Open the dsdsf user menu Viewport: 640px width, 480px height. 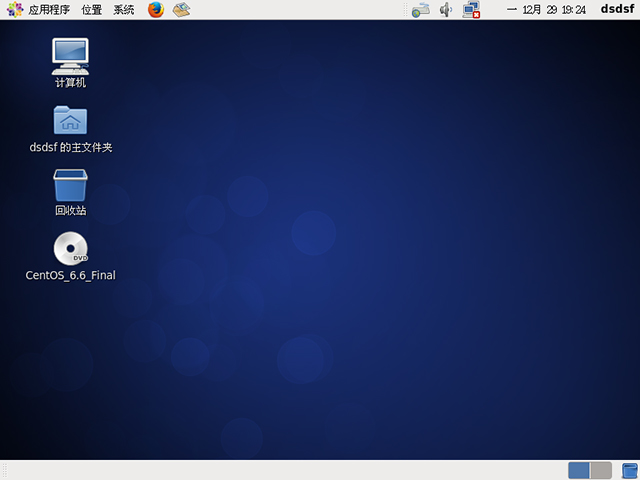pyautogui.click(x=618, y=9)
